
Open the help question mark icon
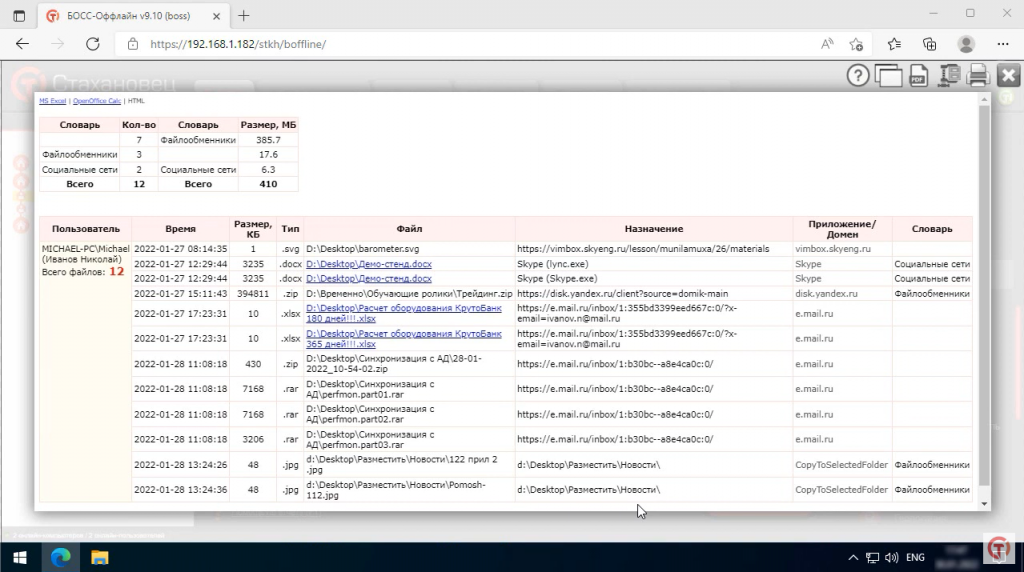click(x=857, y=76)
